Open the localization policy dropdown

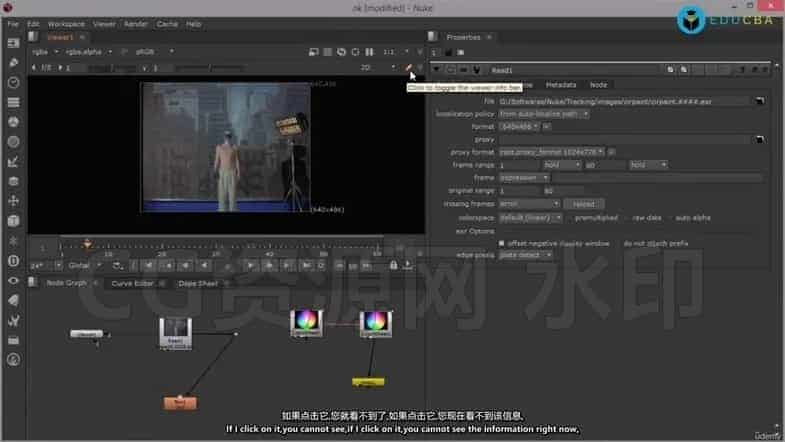pyautogui.click(x=544, y=114)
